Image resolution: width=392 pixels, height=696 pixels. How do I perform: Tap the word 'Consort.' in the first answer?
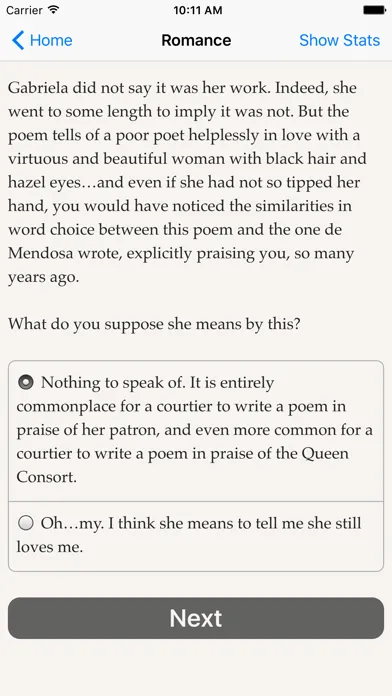[47, 477]
